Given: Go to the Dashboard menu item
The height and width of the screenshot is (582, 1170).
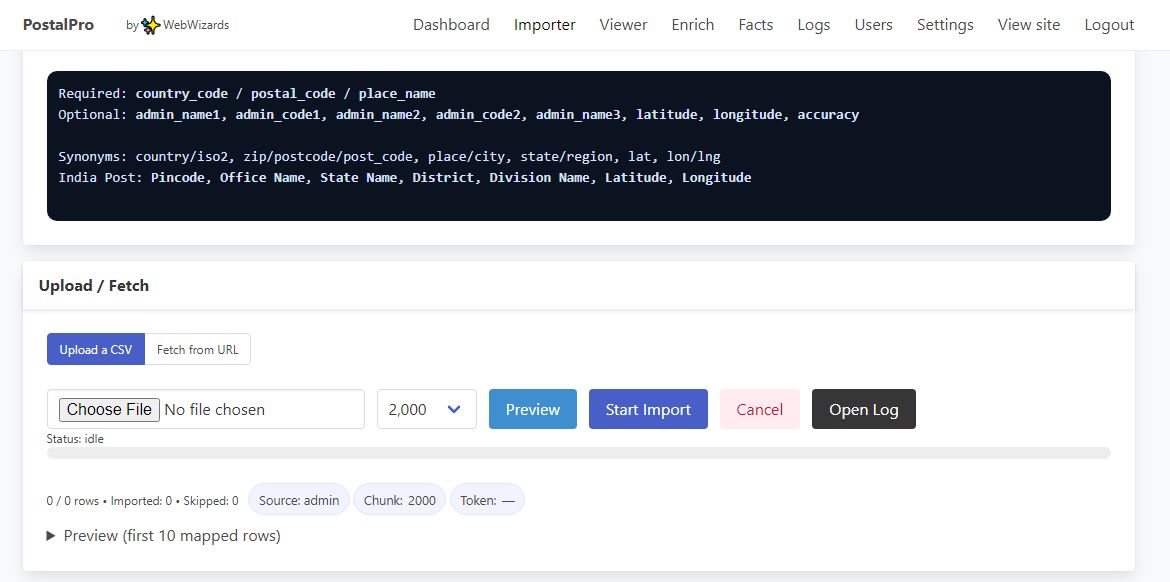Looking at the screenshot, I should pos(451,25).
